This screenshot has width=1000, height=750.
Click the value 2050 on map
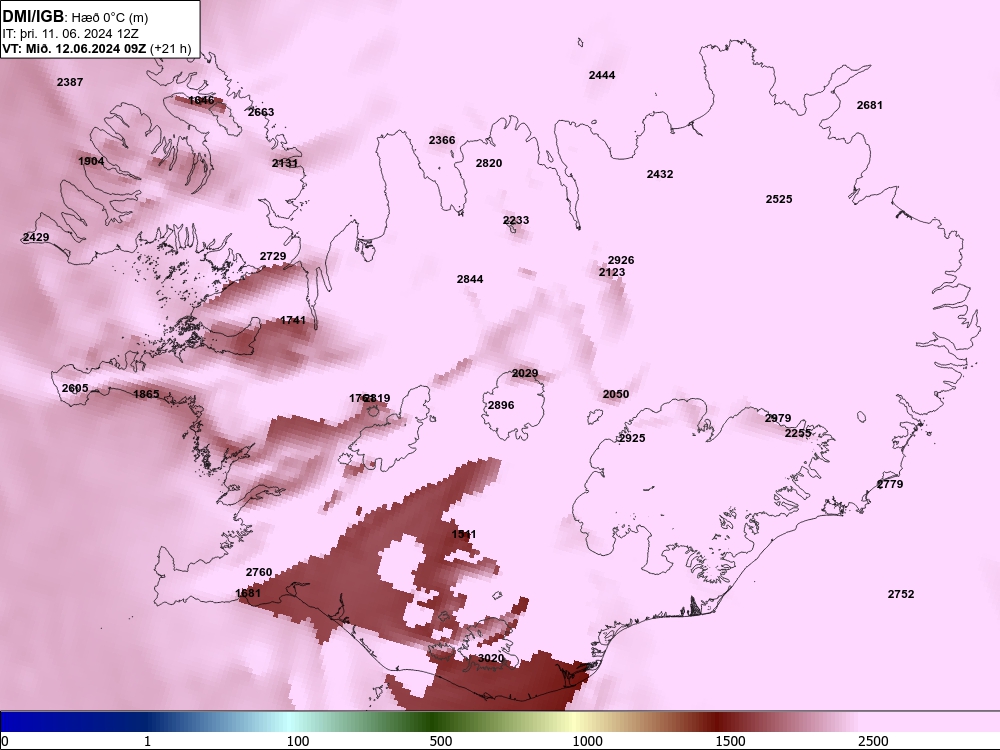[615, 394]
